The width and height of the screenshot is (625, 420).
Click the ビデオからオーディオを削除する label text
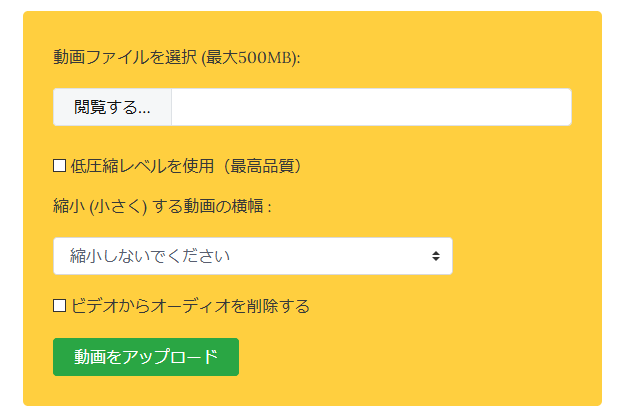tap(190, 305)
